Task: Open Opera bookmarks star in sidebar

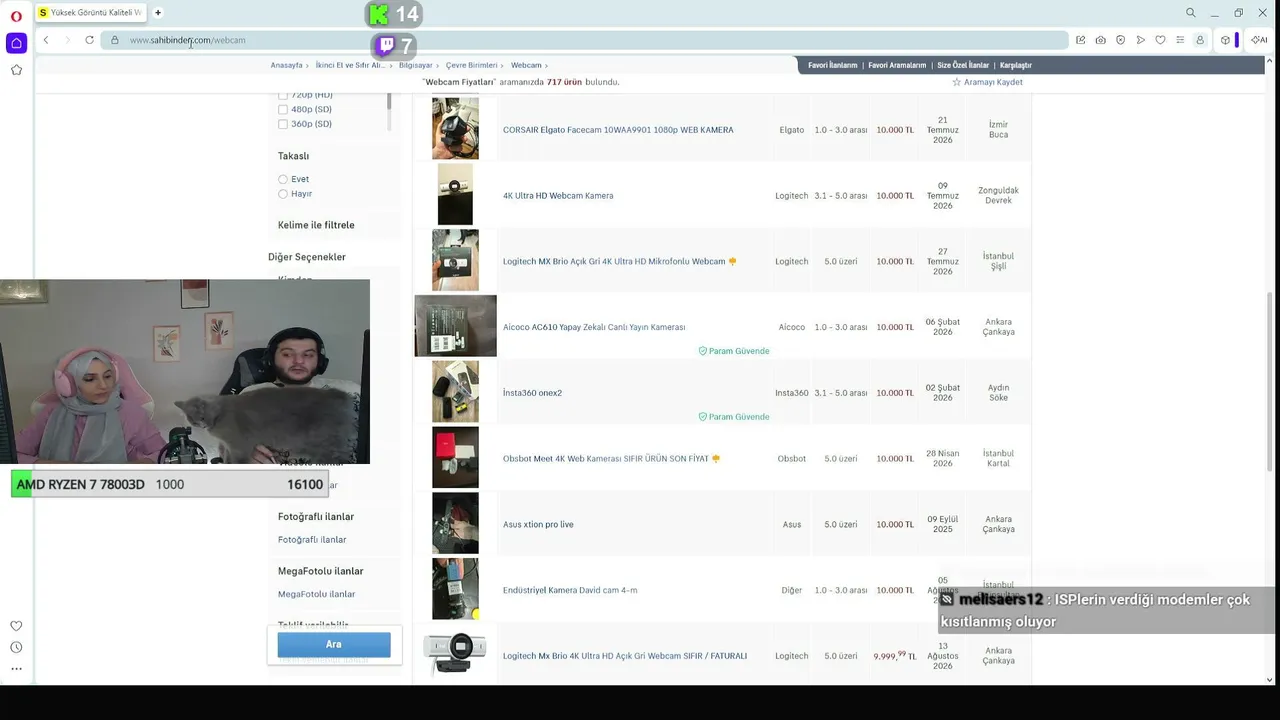Action: 16,70
